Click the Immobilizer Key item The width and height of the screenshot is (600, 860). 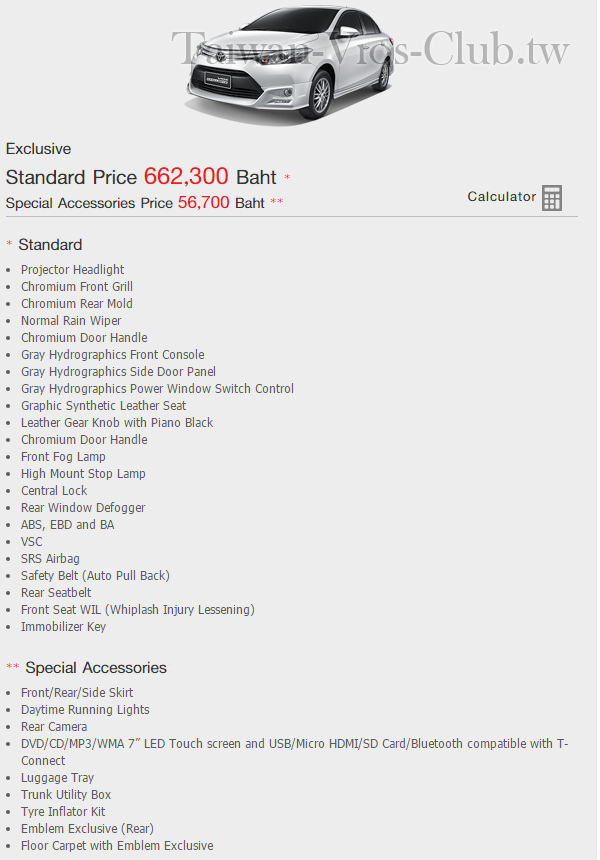click(64, 626)
